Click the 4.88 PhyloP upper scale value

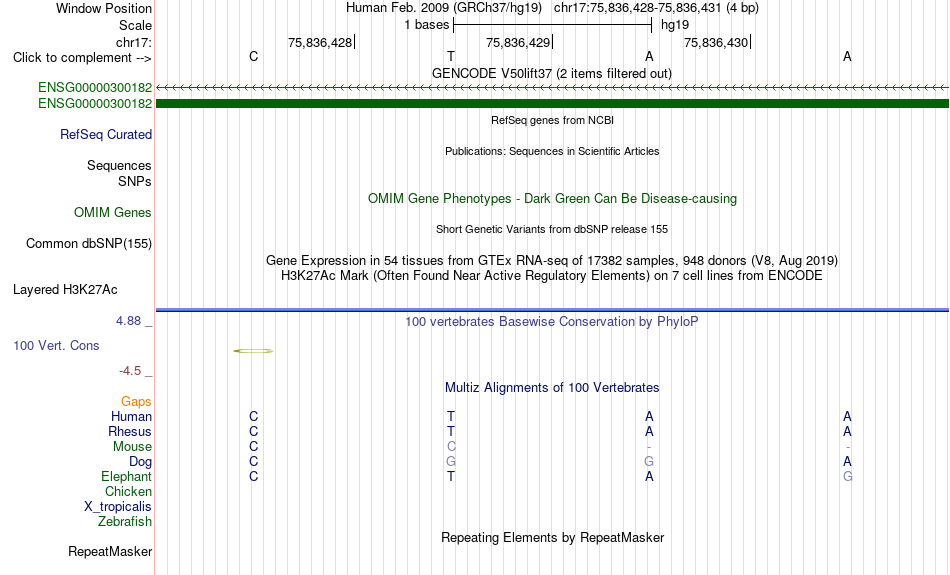128,321
